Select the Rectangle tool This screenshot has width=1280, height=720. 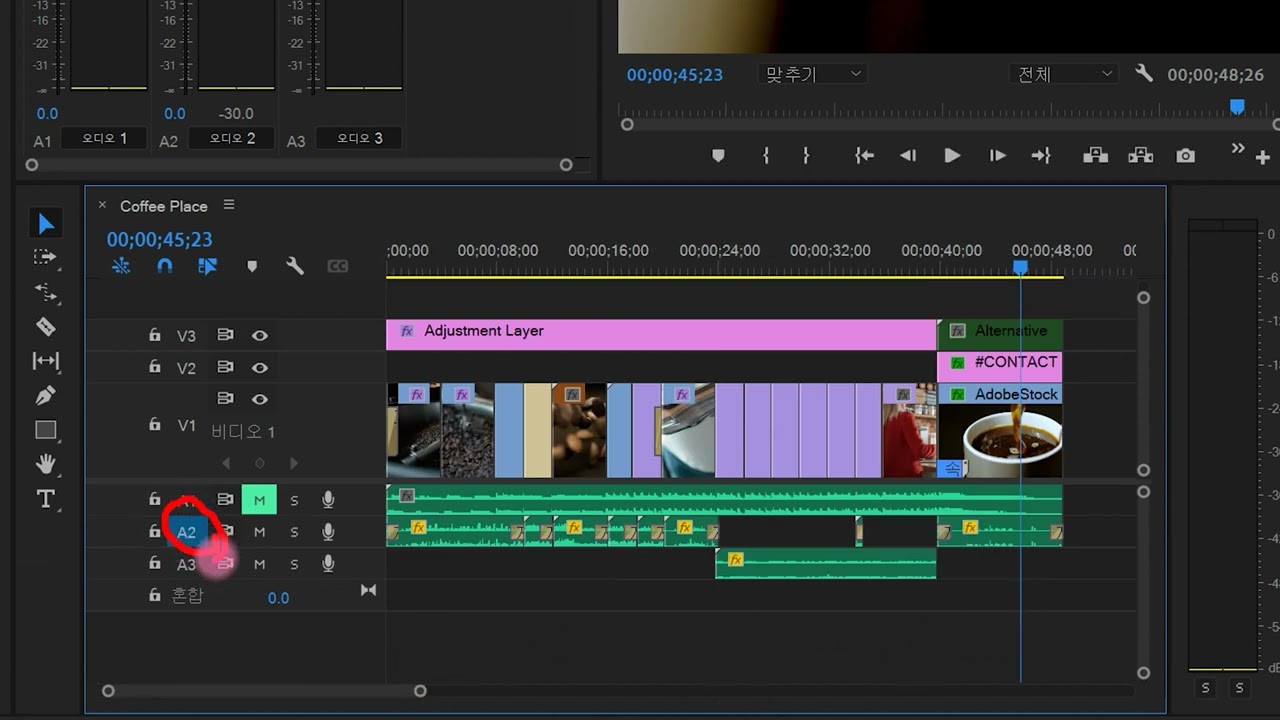[x=45, y=430]
